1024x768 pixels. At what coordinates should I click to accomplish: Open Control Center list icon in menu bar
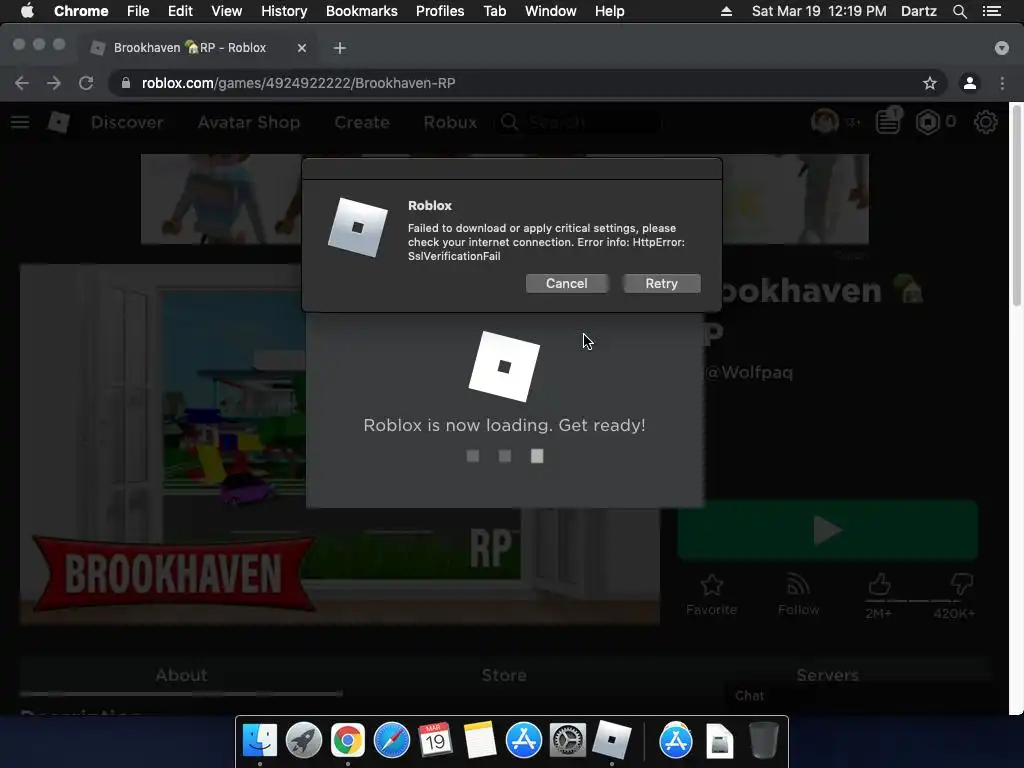992,11
